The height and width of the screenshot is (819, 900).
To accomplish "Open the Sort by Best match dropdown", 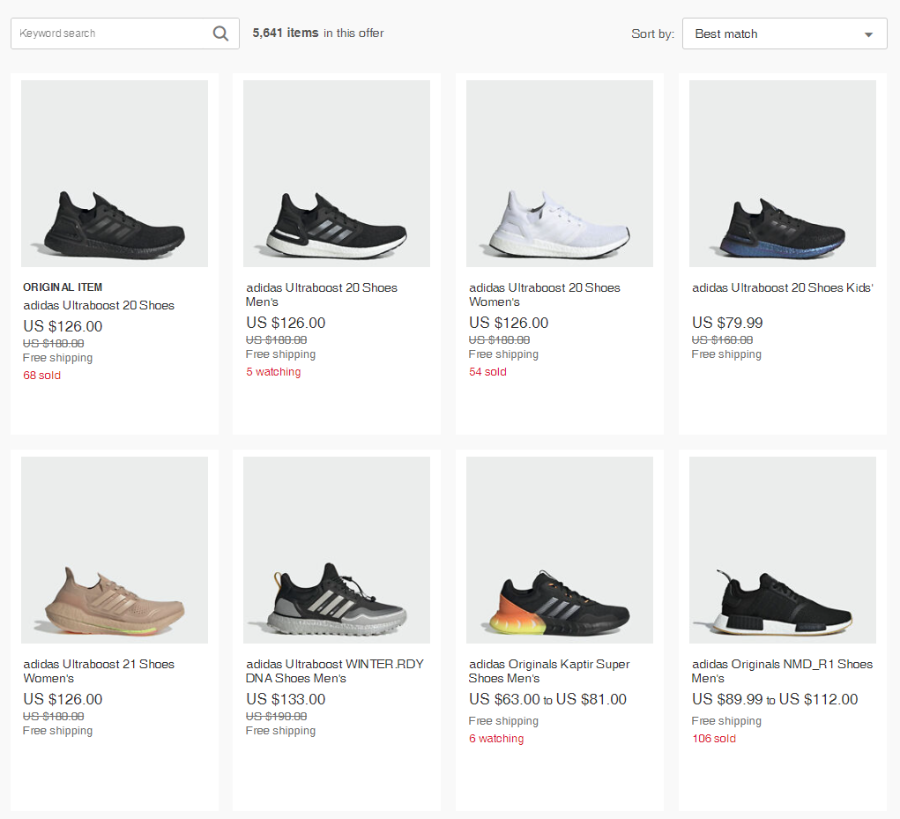I will (x=784, y=33).
